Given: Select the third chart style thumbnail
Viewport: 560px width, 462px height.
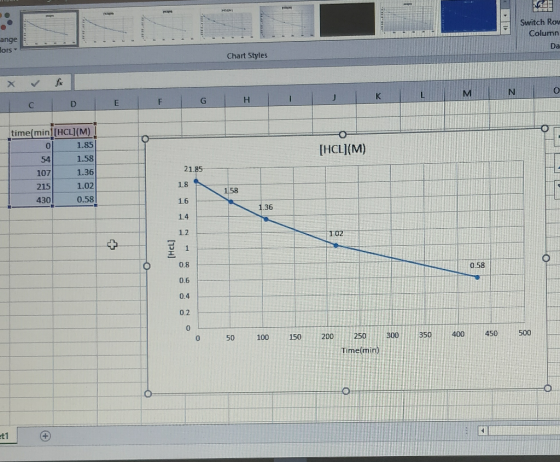Looking at the screenshot, I should pyautogui.click(x=167, y=25).
